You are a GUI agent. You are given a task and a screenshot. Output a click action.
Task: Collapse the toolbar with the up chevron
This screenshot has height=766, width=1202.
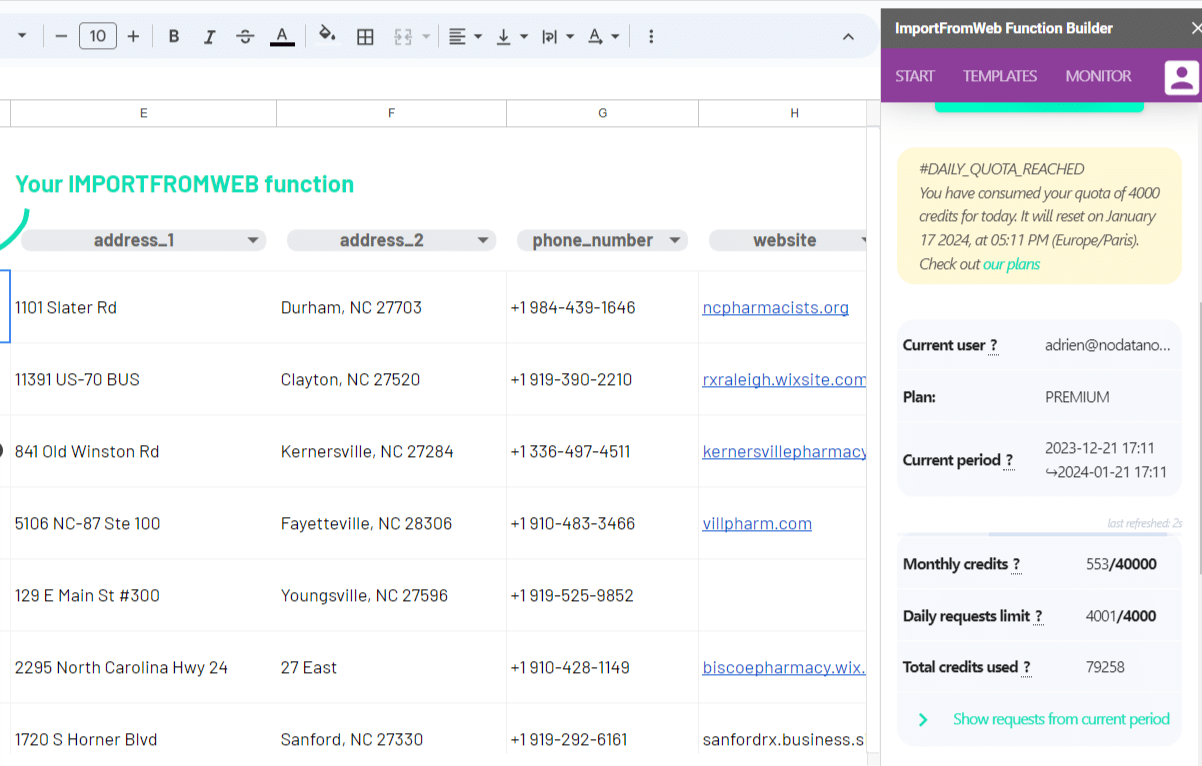tap(848, 37)
